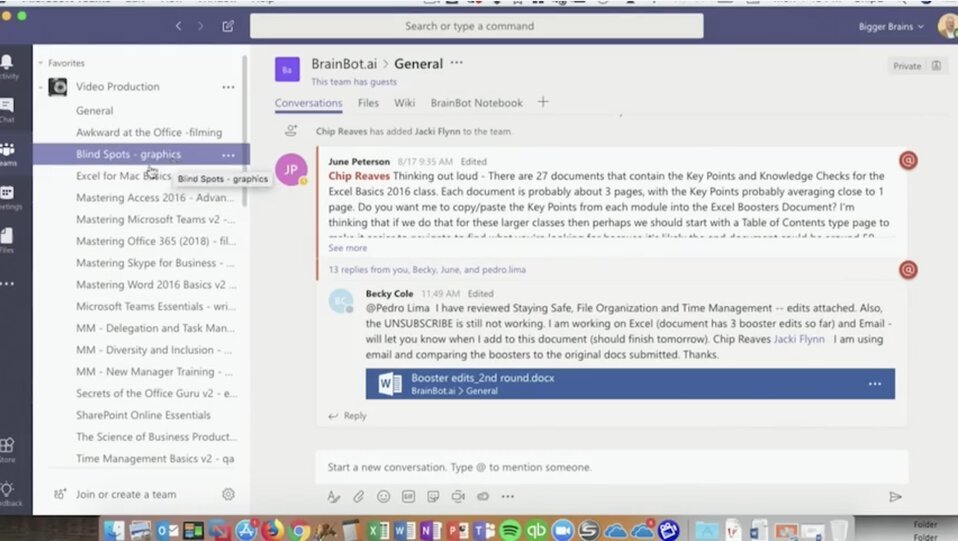The width and height of the screenshot is (958, 541).
Task: Send the message with the arrow icon
Action: coord(895,496)
